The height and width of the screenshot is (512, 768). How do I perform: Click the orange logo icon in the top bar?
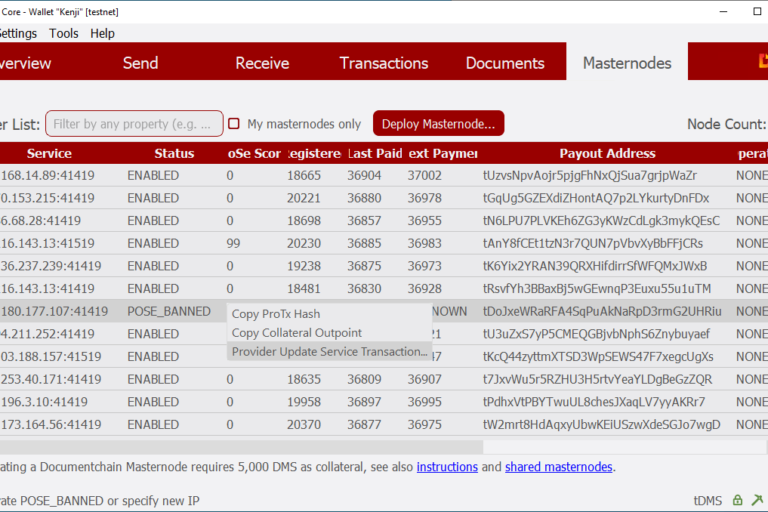pos(761,62)
